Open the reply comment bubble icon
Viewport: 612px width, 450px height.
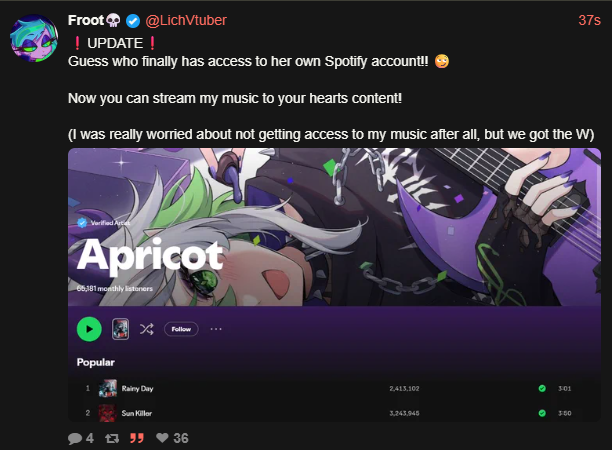point(75,438)
